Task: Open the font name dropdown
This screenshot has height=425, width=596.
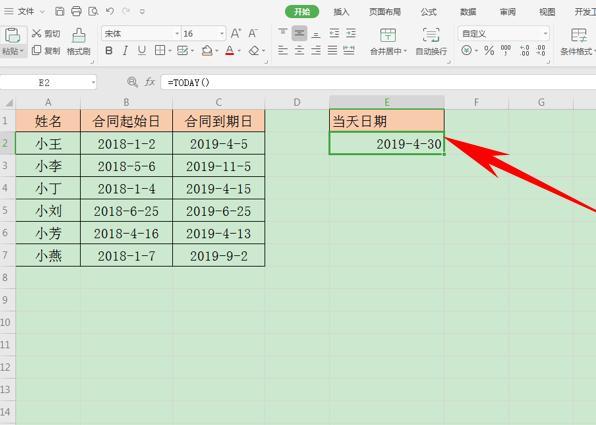Action: pos(177,34)
